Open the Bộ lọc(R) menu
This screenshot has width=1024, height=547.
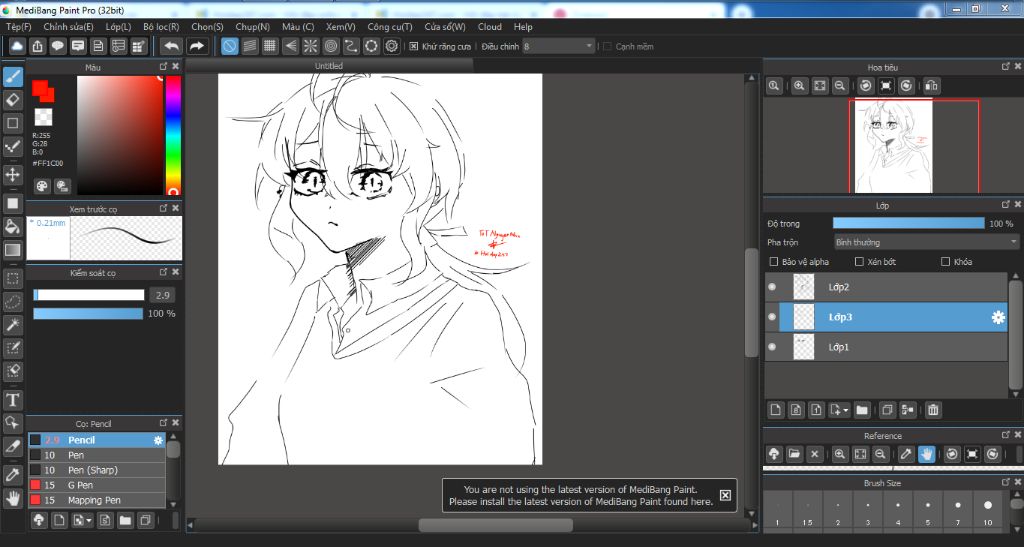coord(161,27)
